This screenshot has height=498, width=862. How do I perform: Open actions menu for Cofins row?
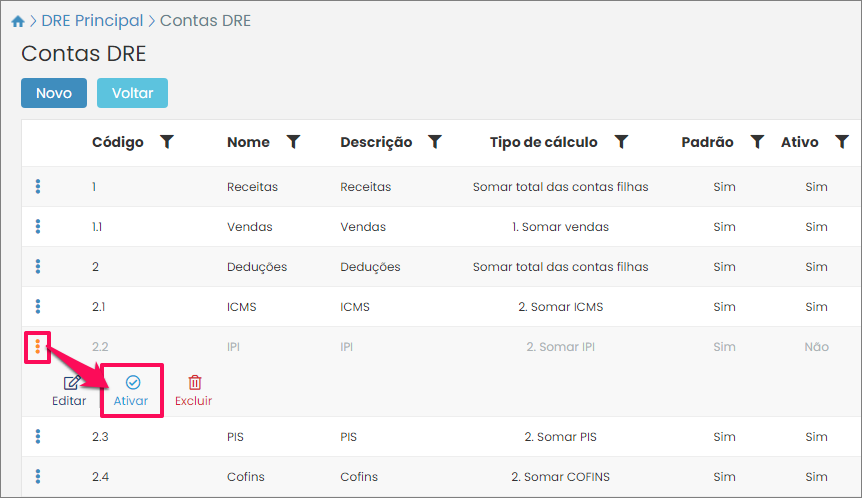click(38, 476)
